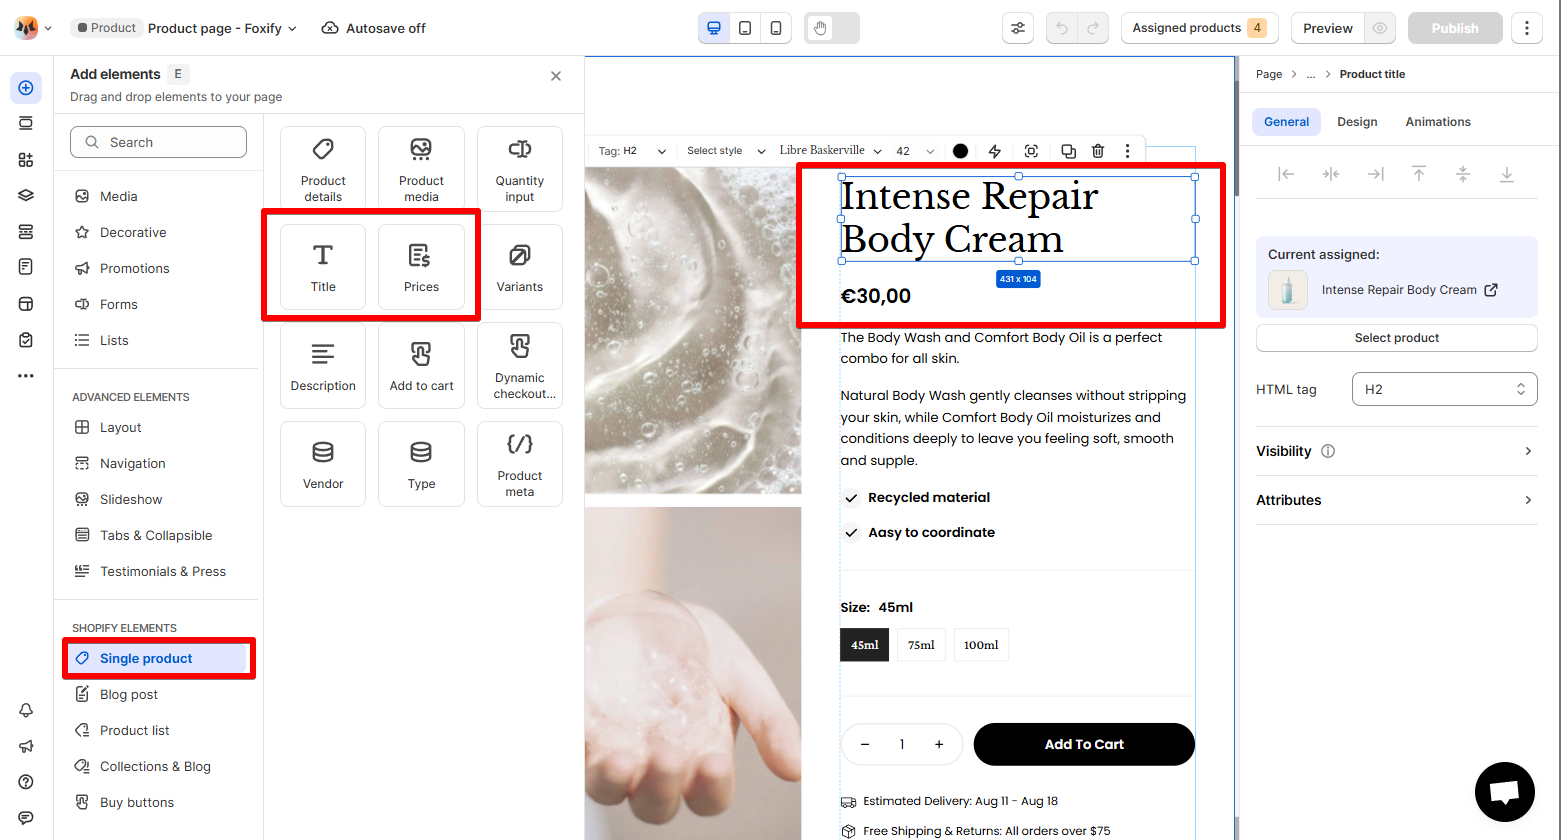Select the Prices element tile
The height and width of the screenshot is (840, 1561).
tap(421, 266)
